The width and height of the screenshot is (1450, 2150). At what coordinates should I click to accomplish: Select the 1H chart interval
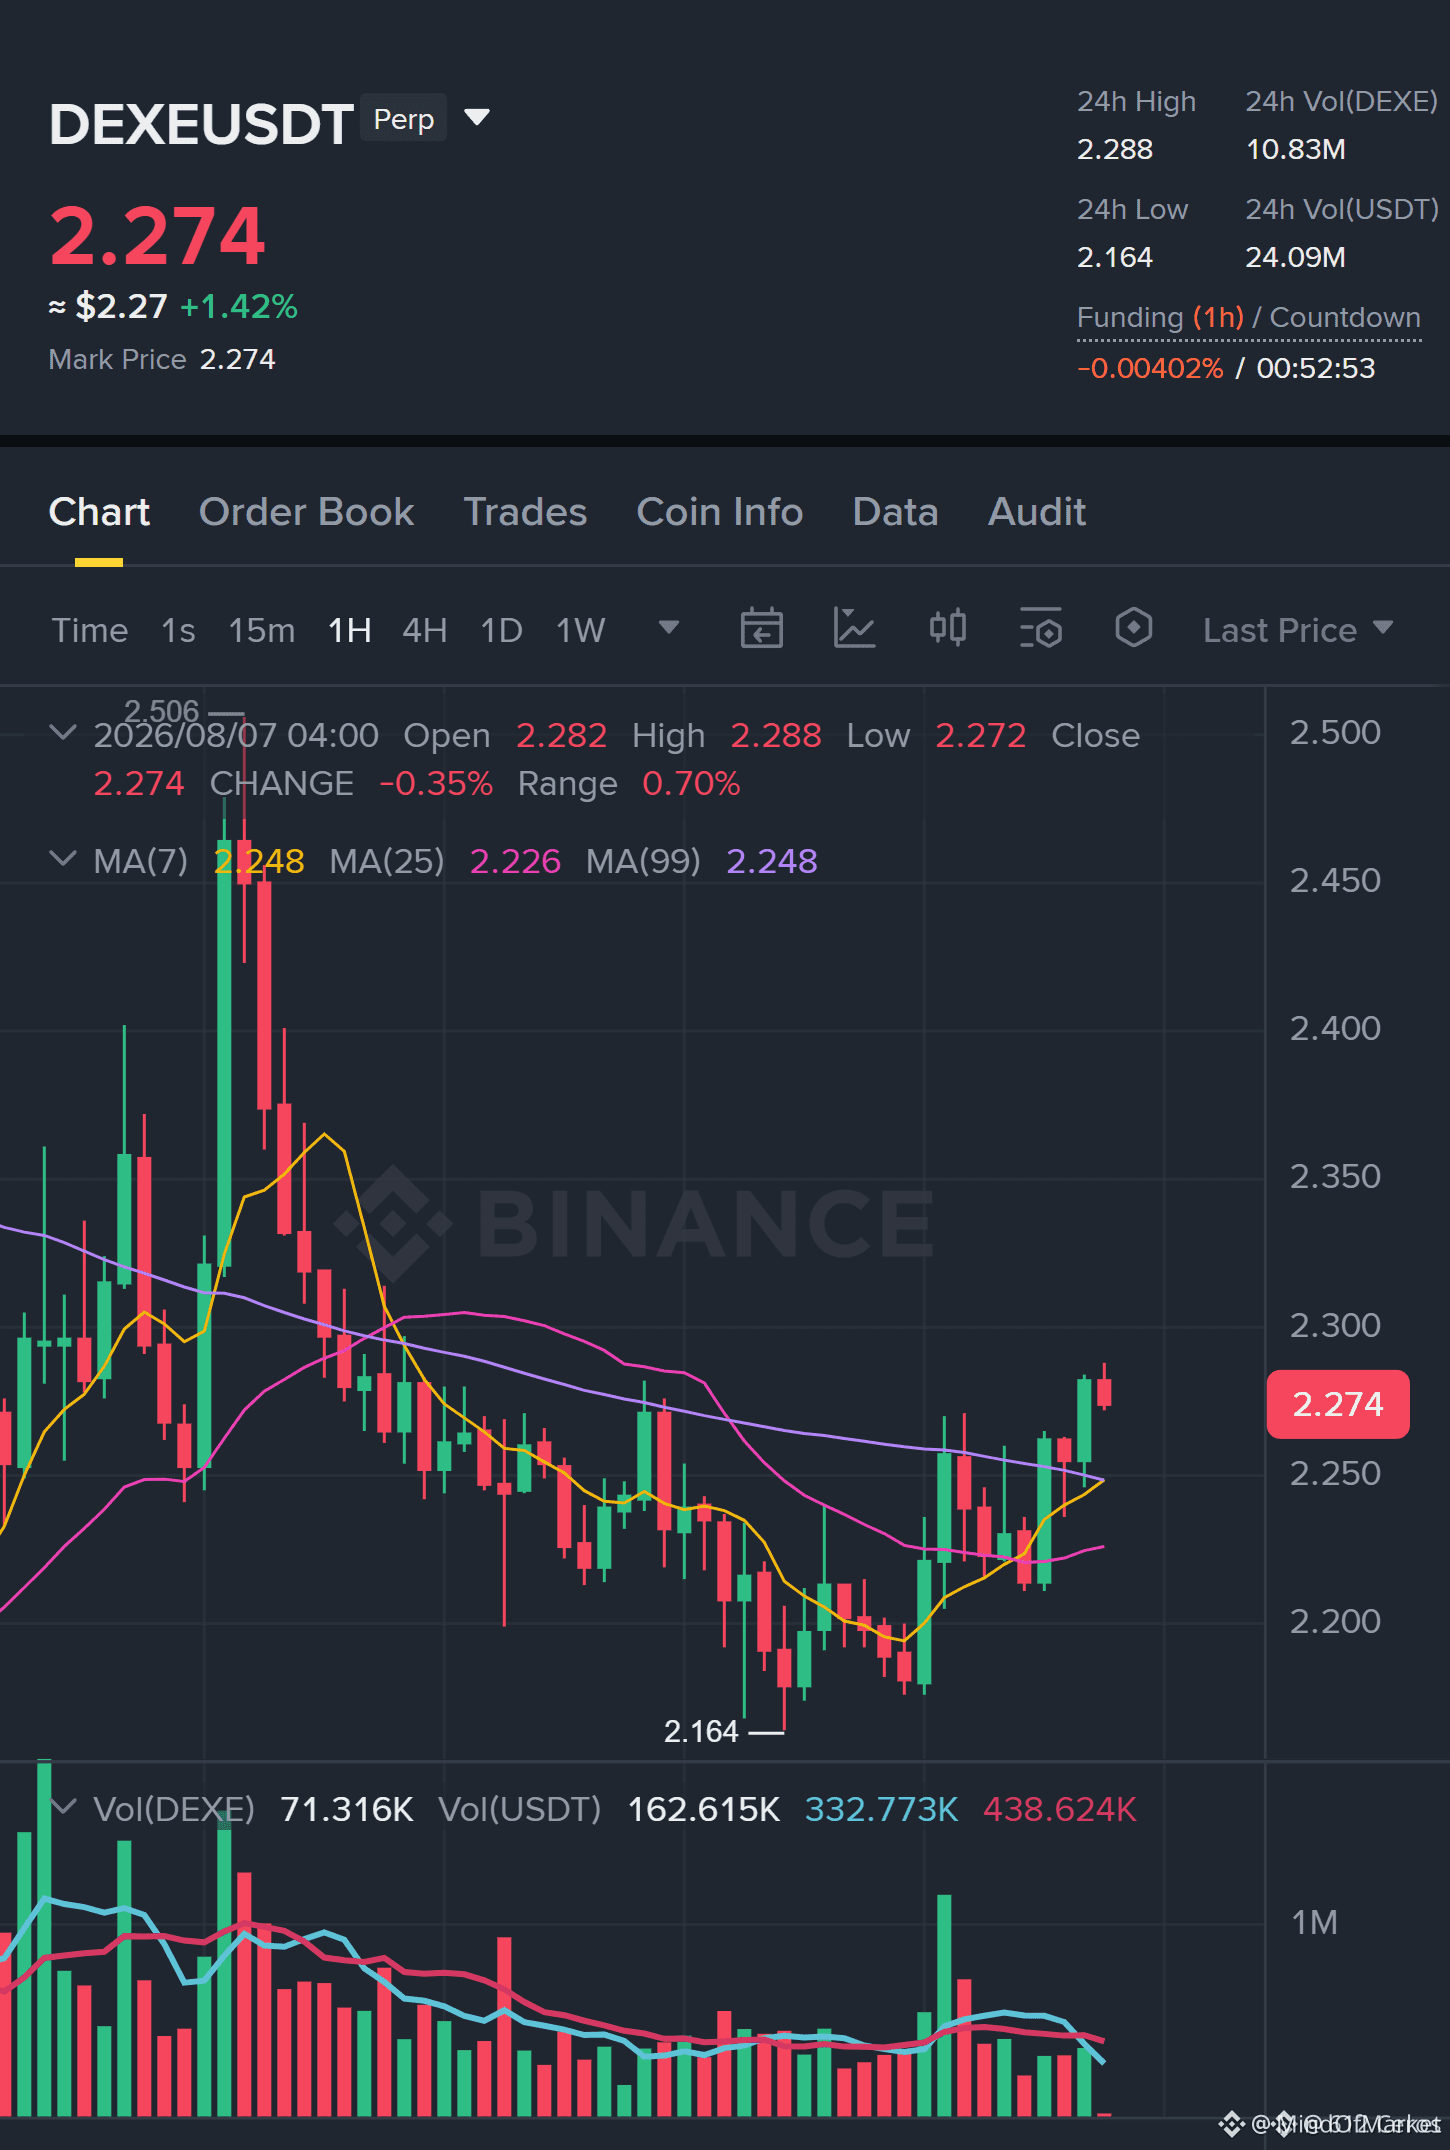coord(350,630)
